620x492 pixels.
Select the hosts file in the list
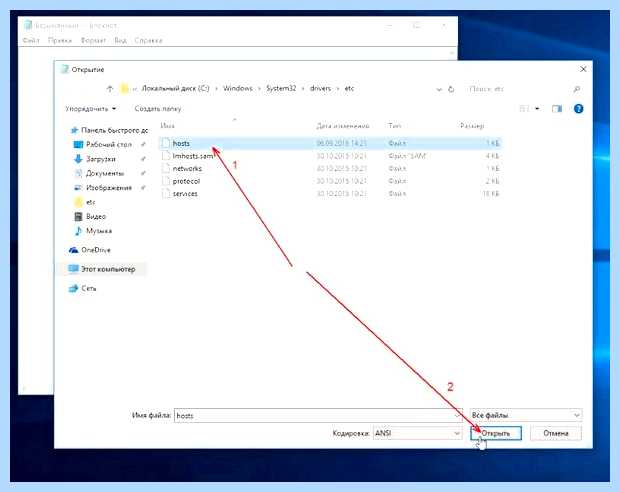click(331, 143)
